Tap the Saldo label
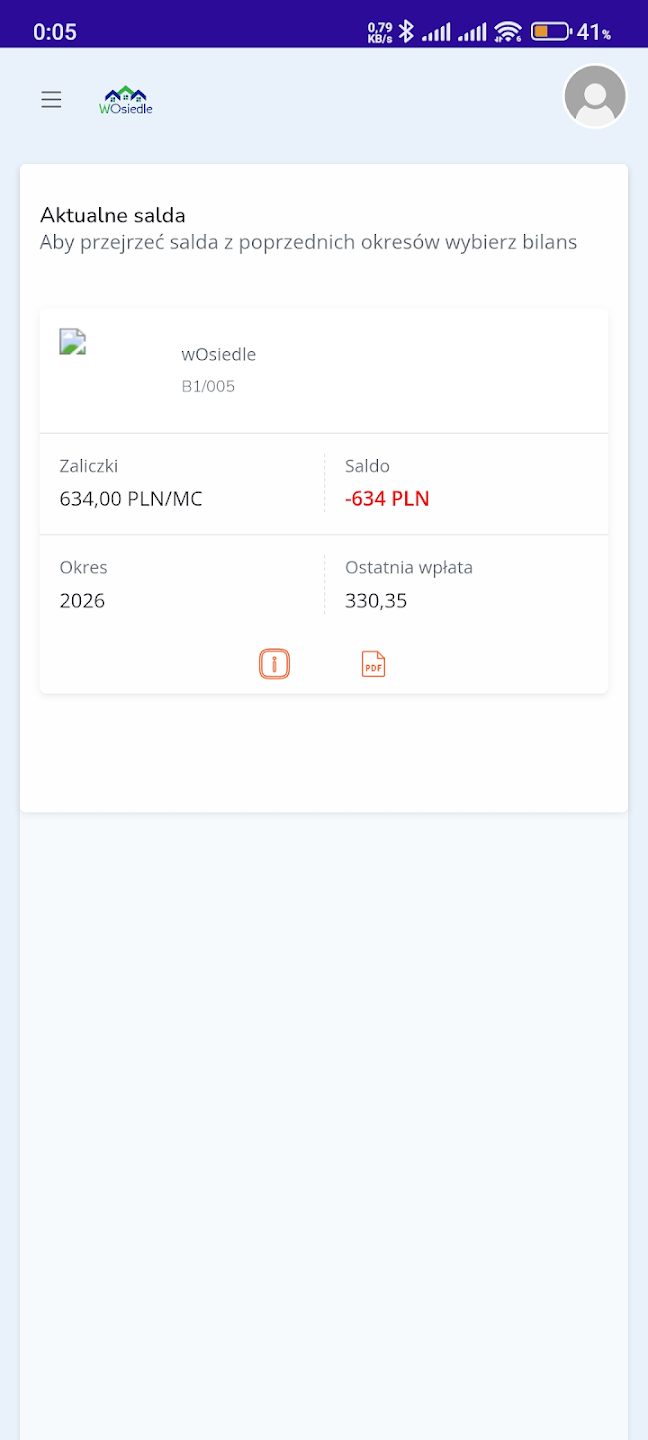The width and height of the screenshot is (648, 1440). [x=367, y=466]
